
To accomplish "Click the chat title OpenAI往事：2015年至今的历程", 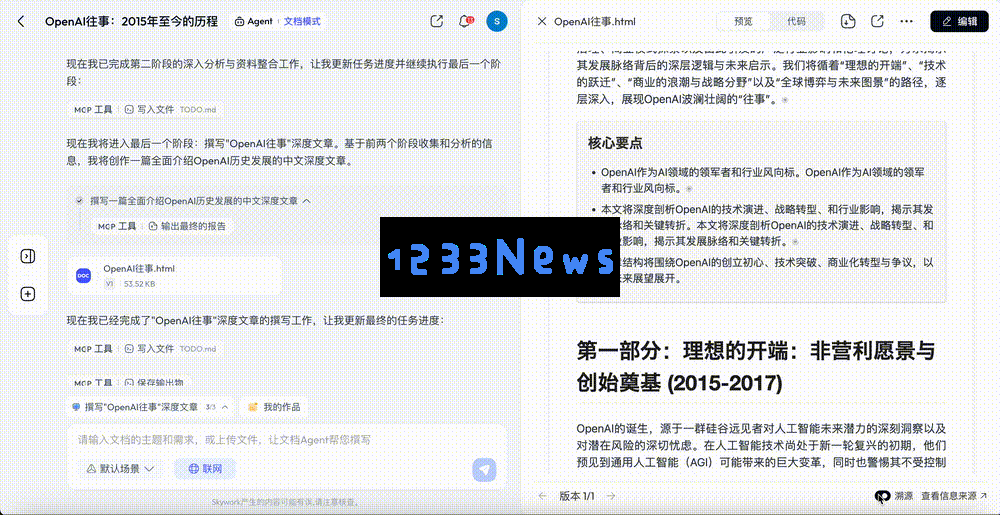I will tap(131, 21).
